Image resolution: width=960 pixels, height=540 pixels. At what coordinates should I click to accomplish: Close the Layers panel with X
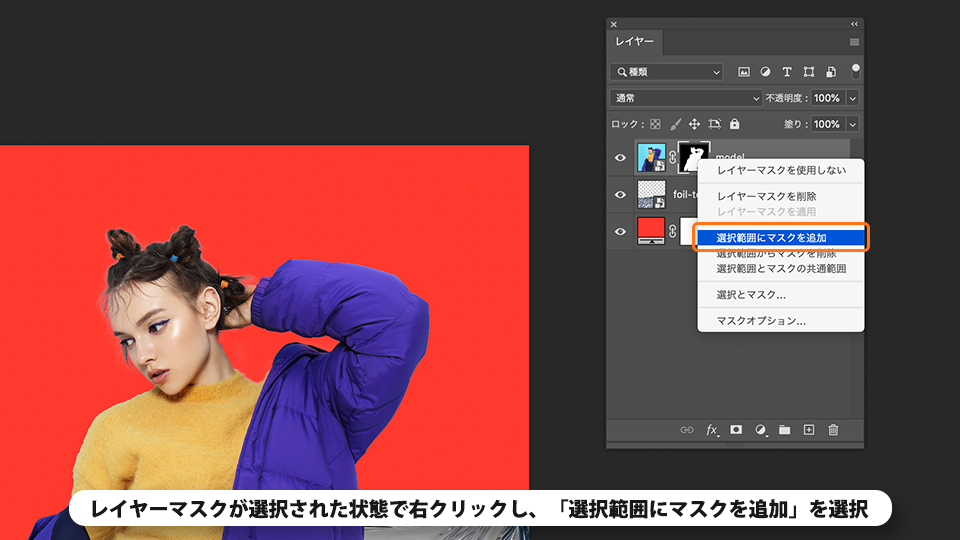pos(614,24)
